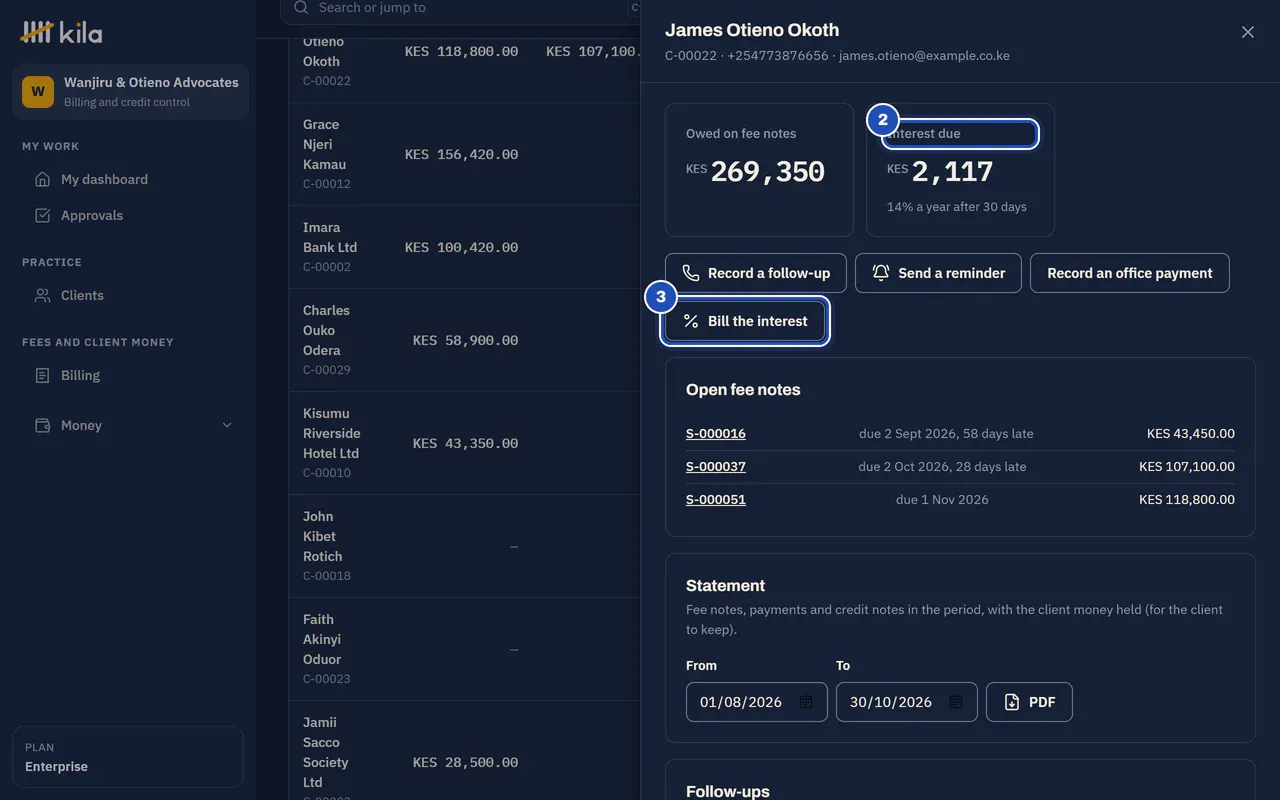The height and width of the screenshot is (800, 1280).
Task: Open fee note S-000016
Action: (x=716, y=433)
